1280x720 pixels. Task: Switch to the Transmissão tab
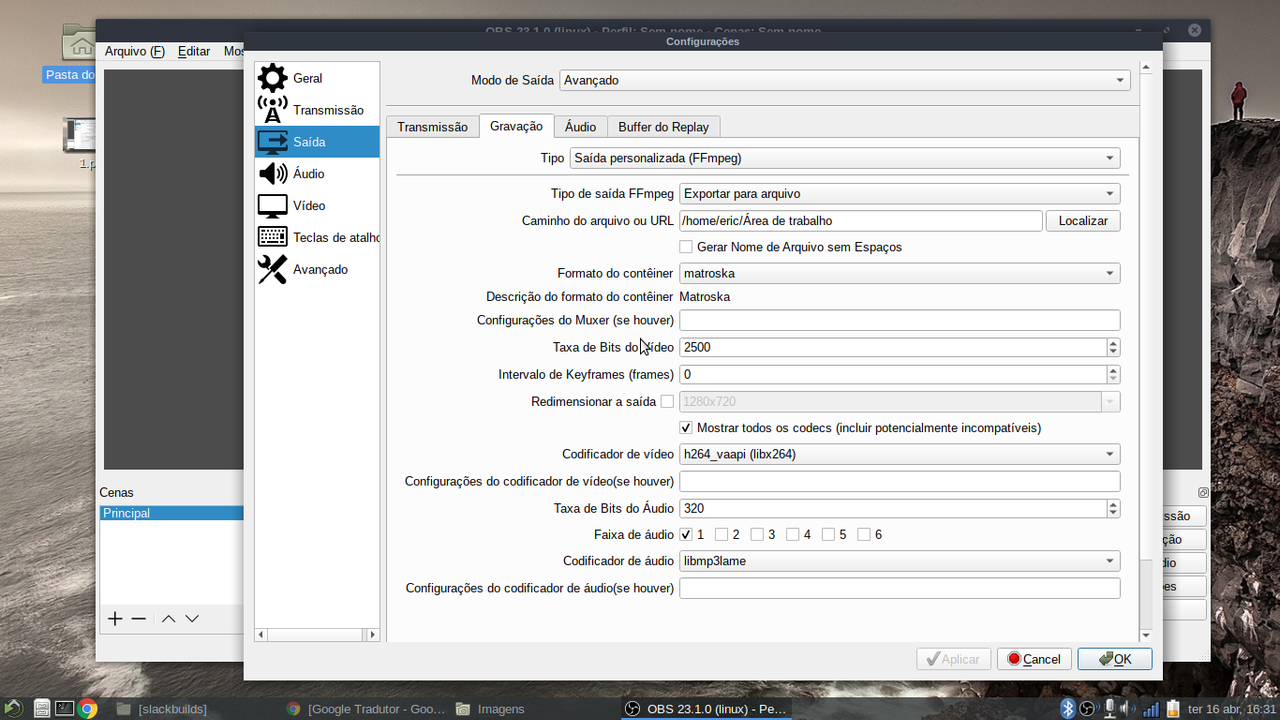coord(432,127)
